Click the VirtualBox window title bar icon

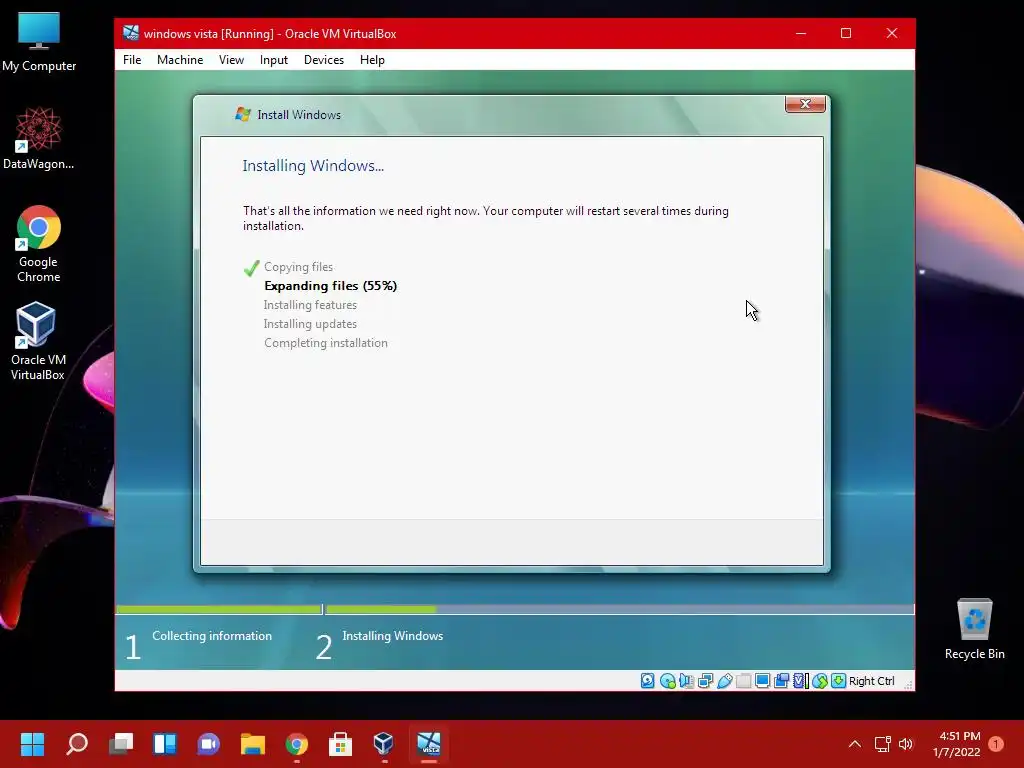tap(131, 33)
